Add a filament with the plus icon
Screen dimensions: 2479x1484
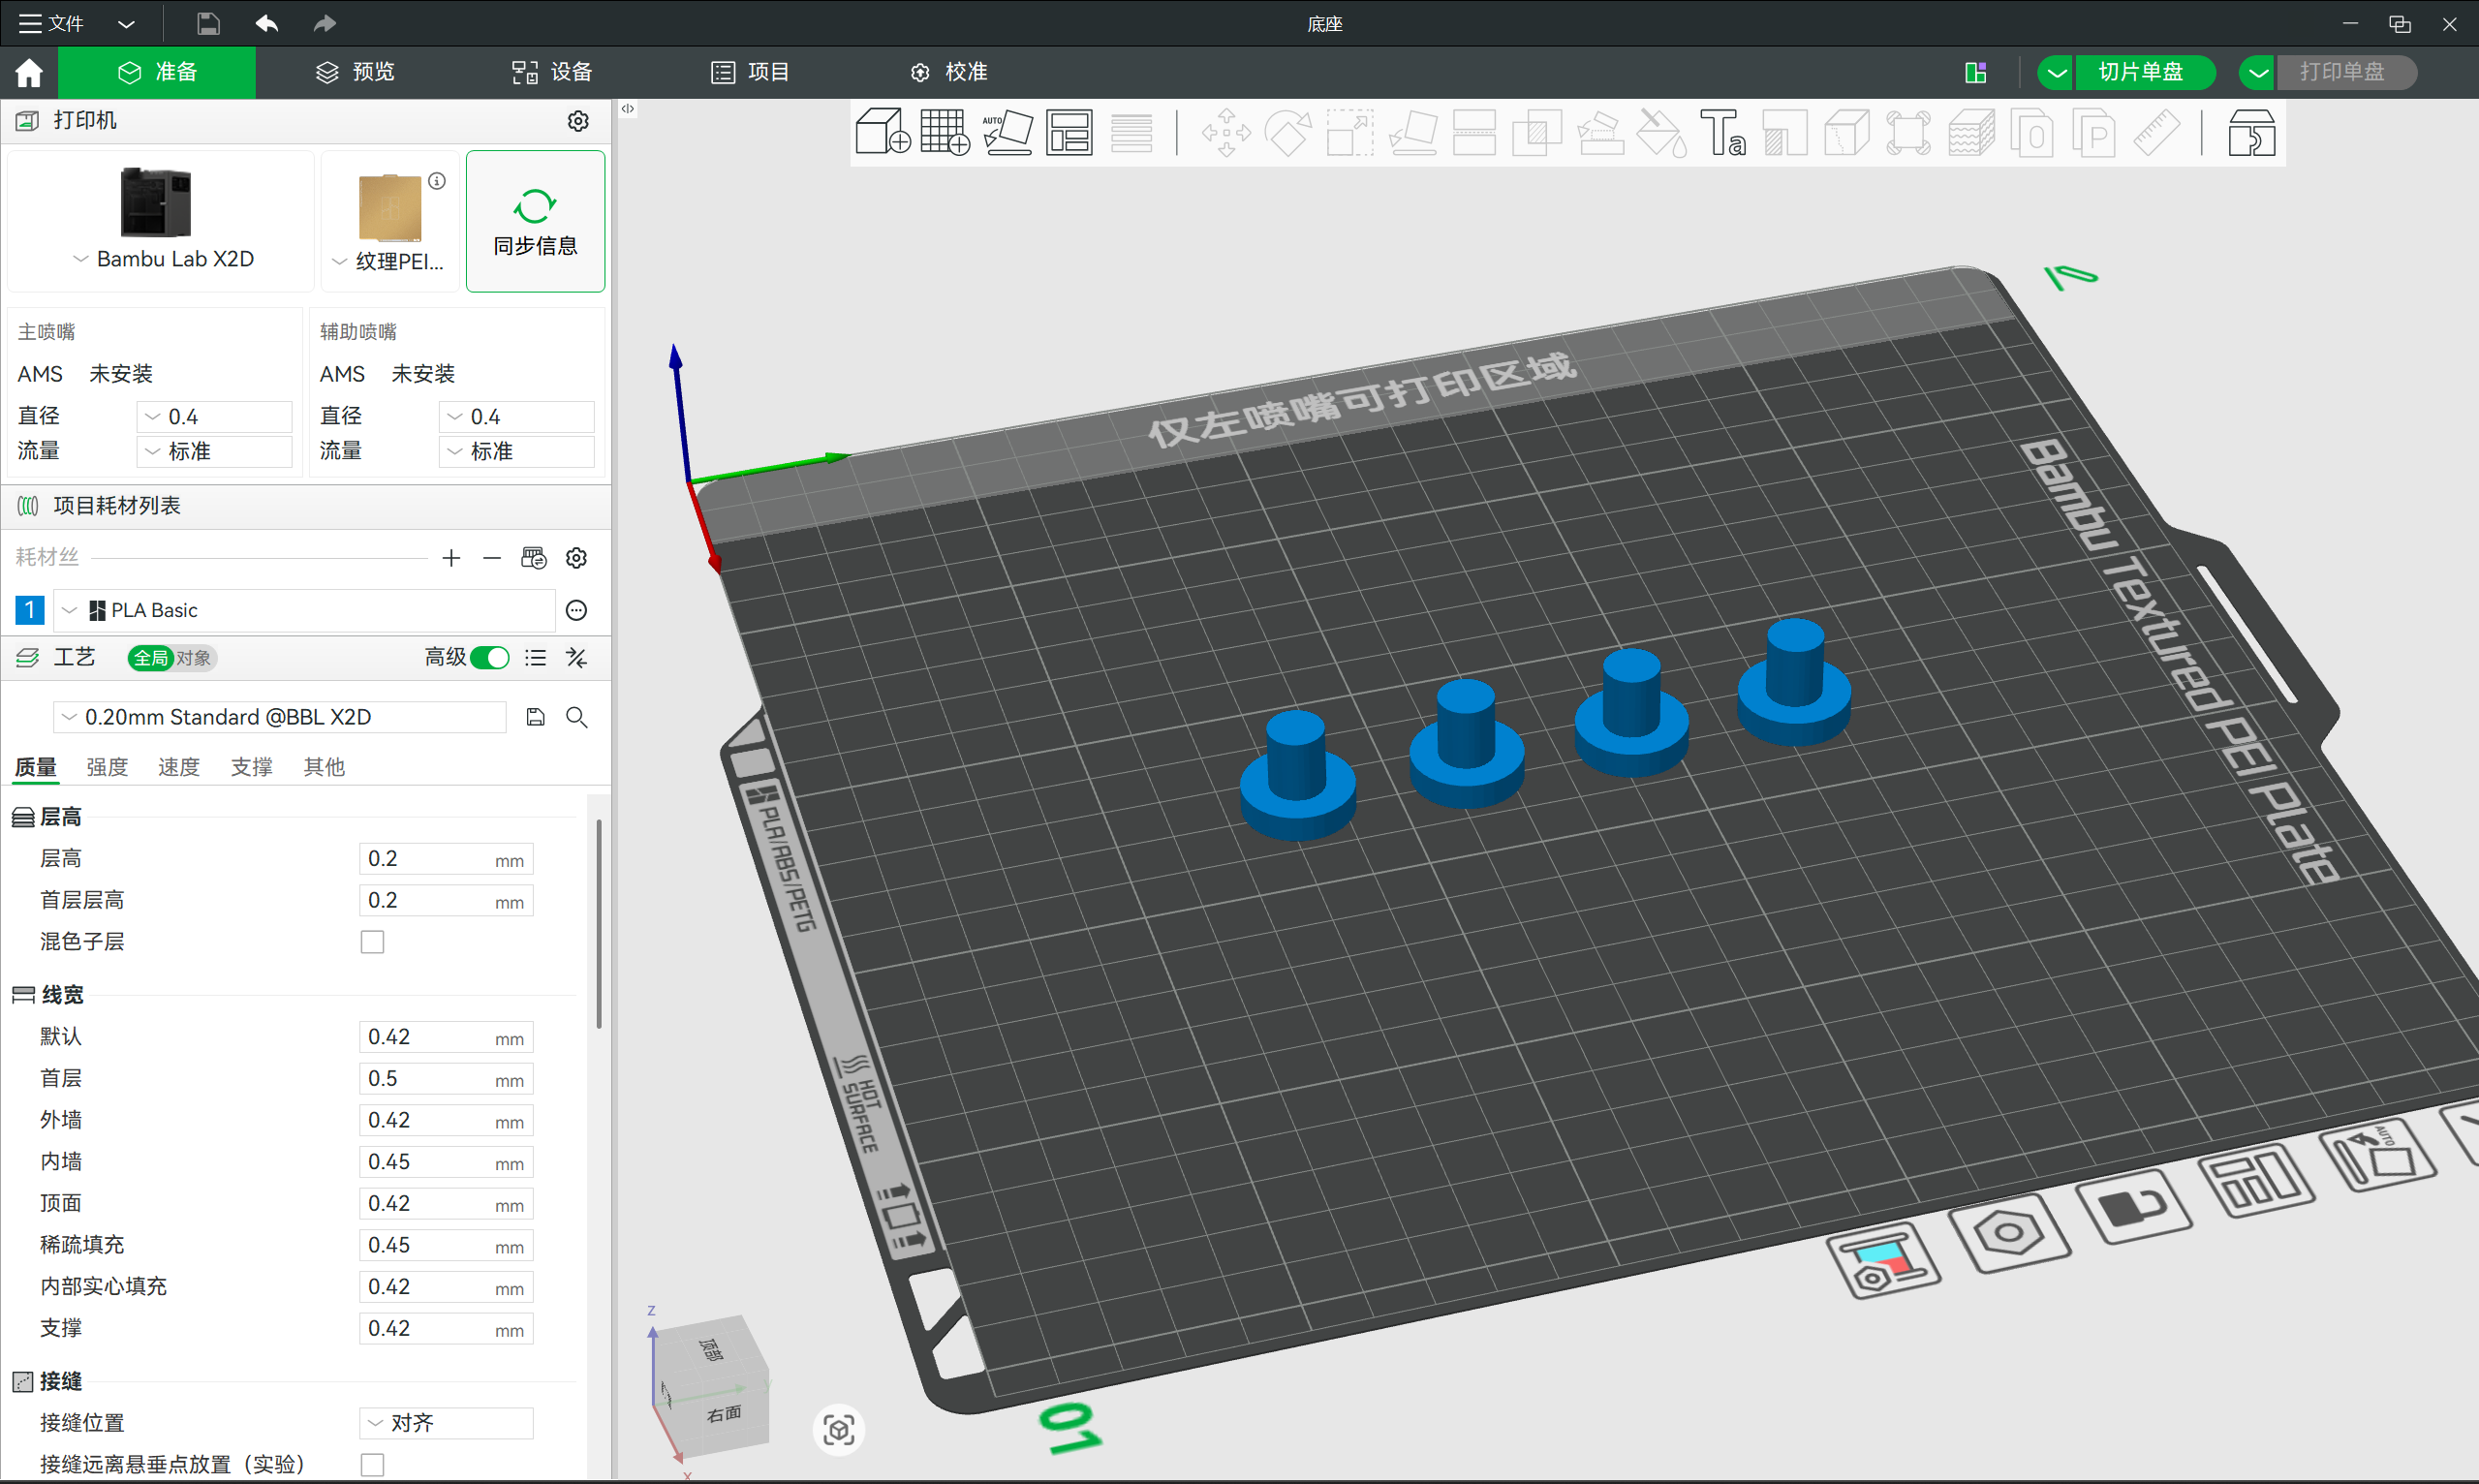tap(451, 558)
